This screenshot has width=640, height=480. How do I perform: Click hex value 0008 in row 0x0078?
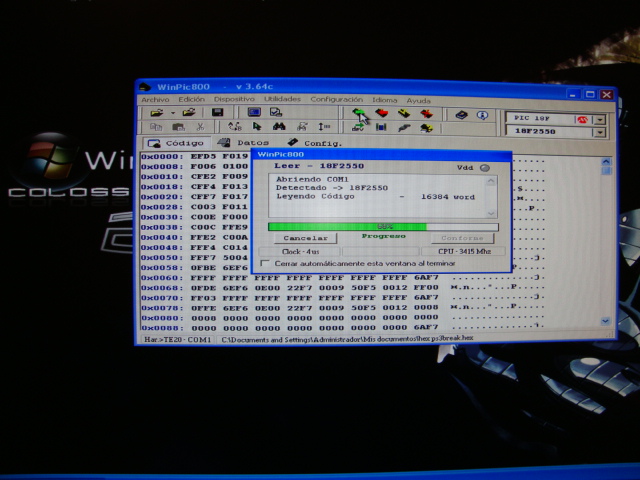click(x=426, y=307)
